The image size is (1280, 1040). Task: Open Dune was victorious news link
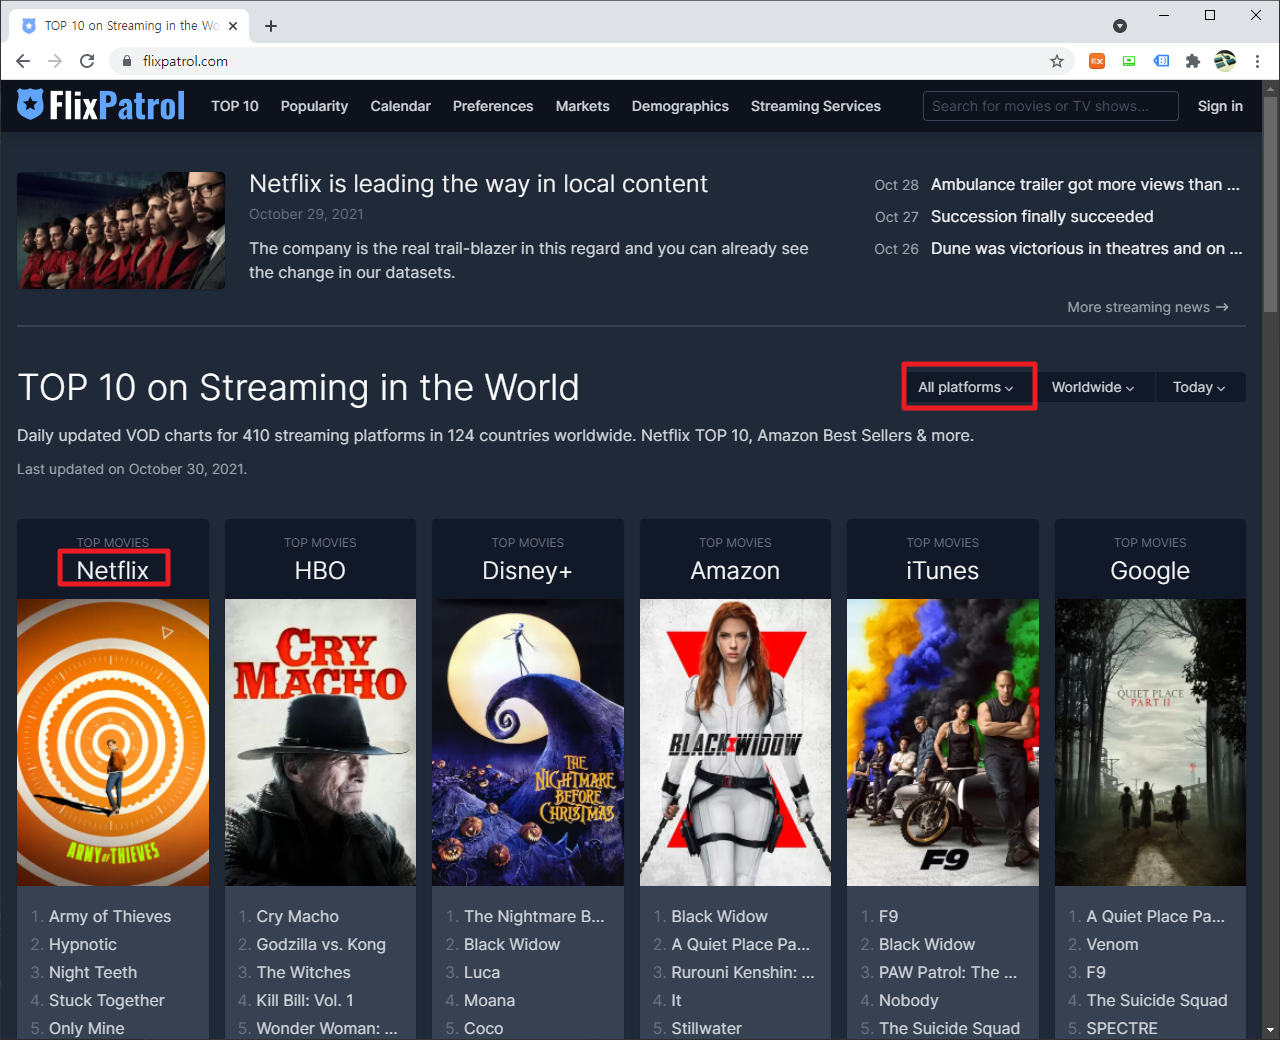tap(1086, 249)
